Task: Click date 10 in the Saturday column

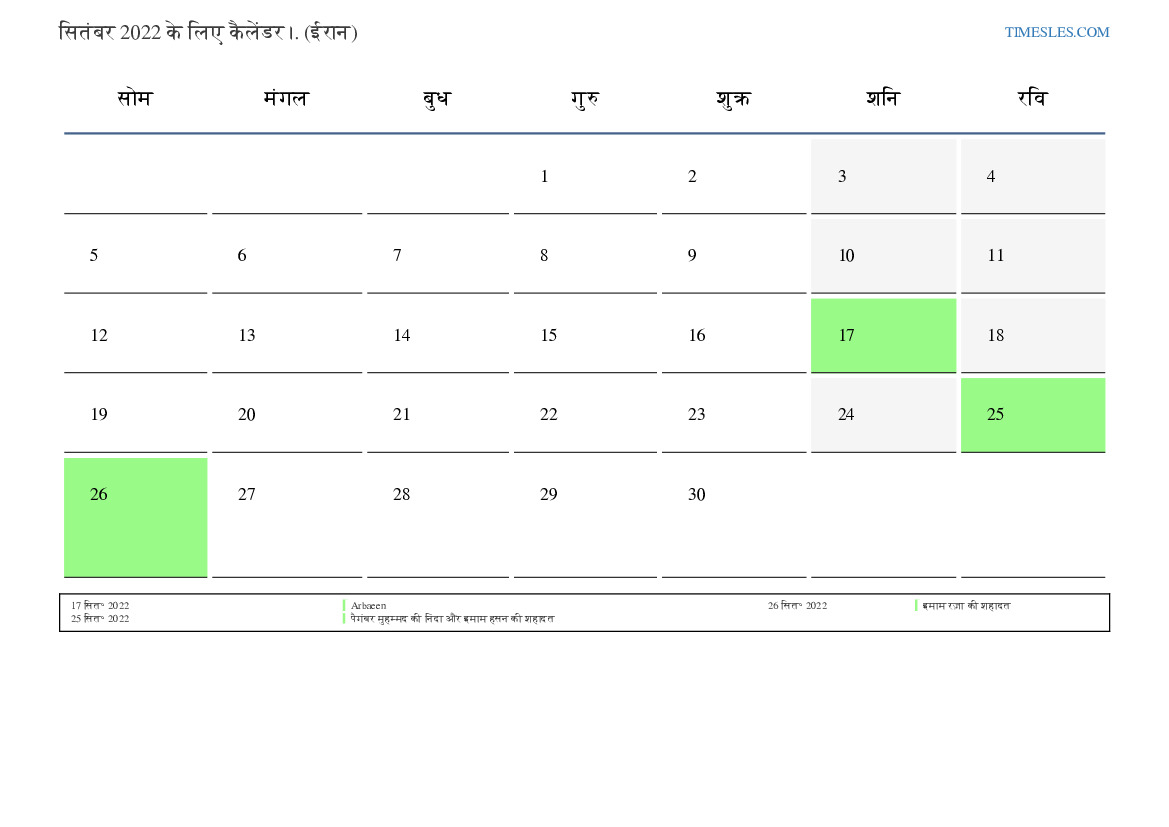Action: point(846,256)
